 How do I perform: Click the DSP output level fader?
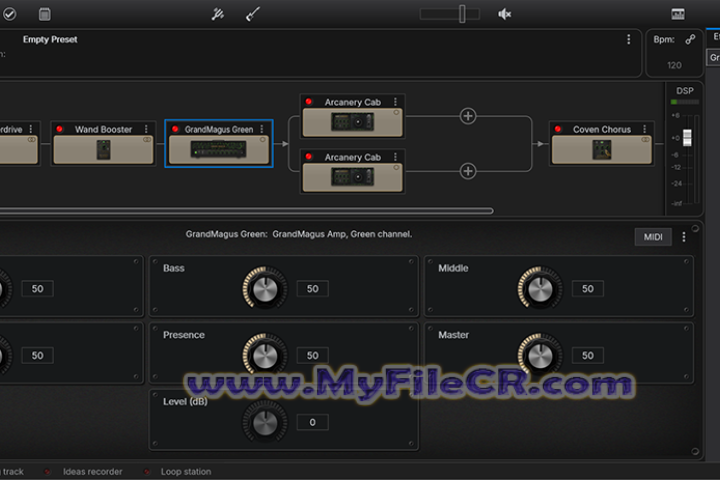click(687, 137)
